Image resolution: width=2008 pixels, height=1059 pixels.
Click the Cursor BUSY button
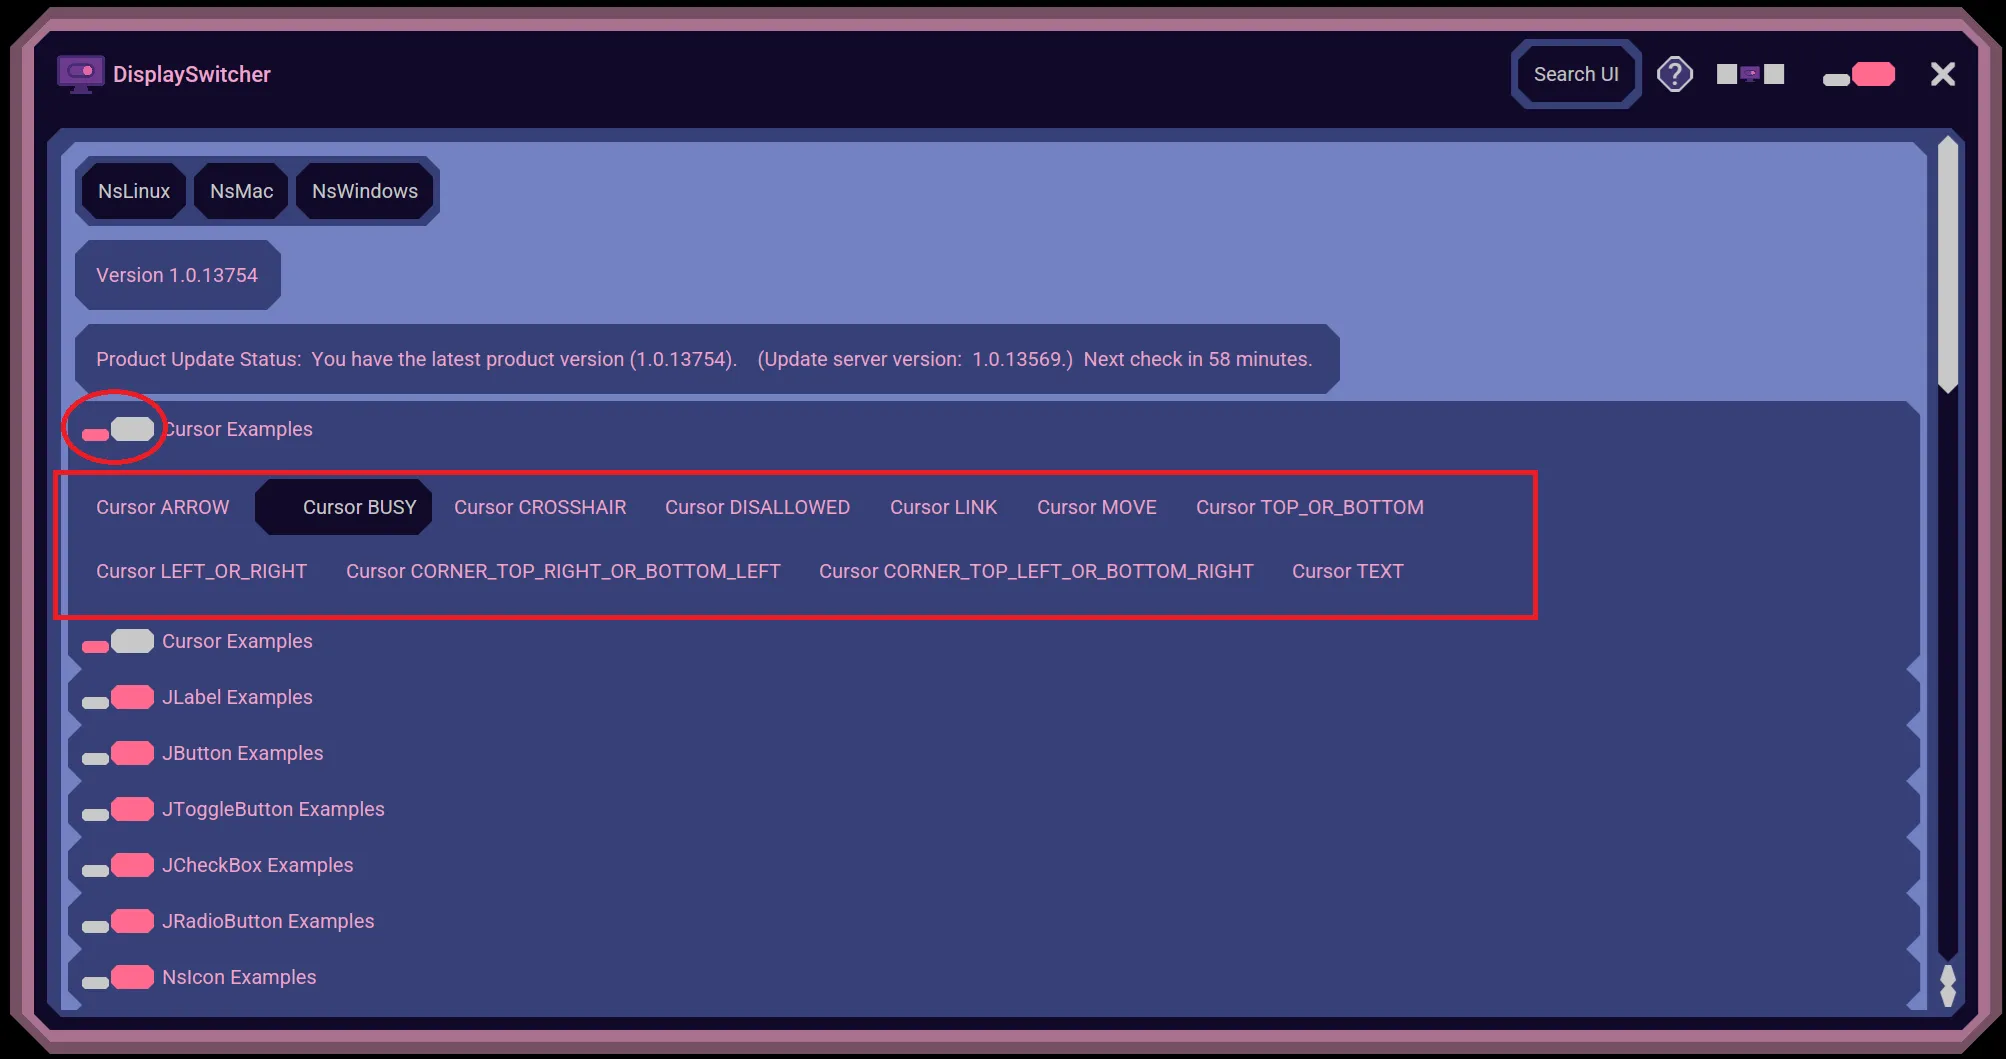[344, 507]
